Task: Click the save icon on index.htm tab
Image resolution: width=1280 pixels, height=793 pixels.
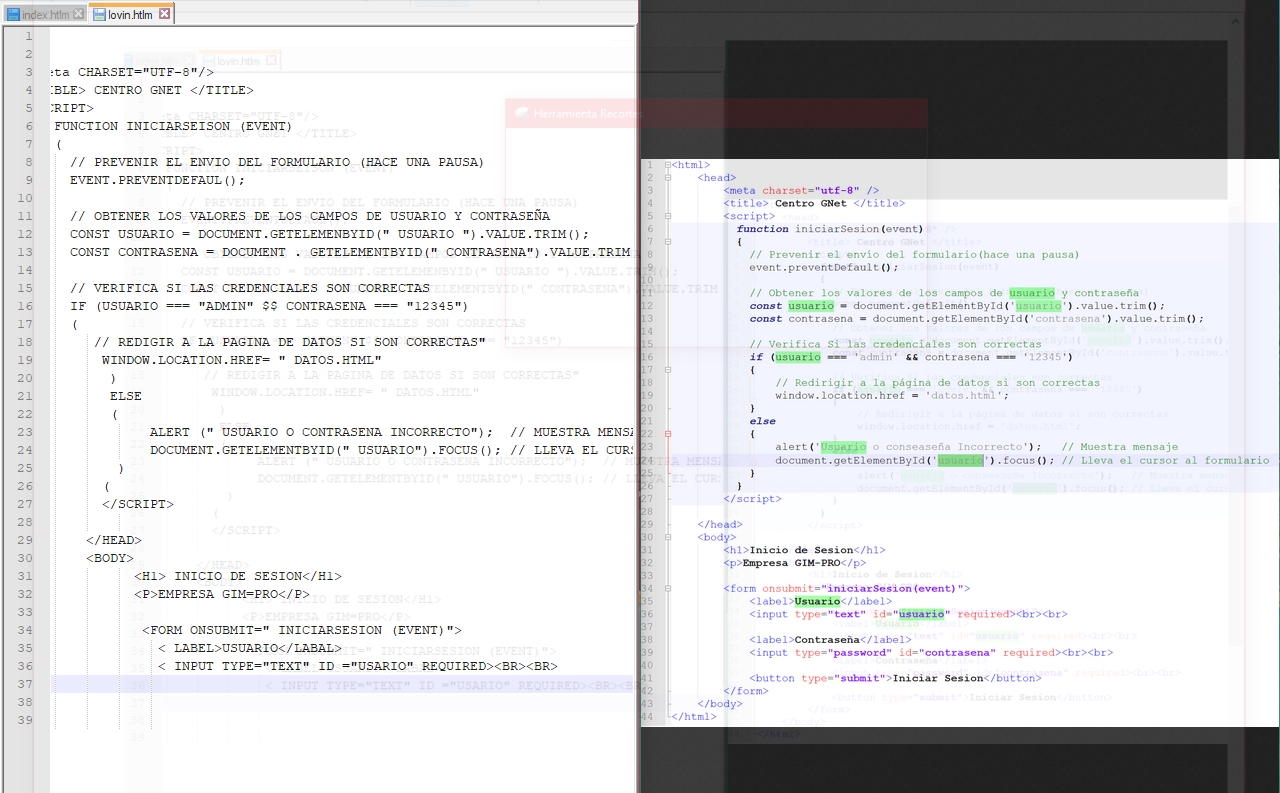Action: click(x=13, y=14)
